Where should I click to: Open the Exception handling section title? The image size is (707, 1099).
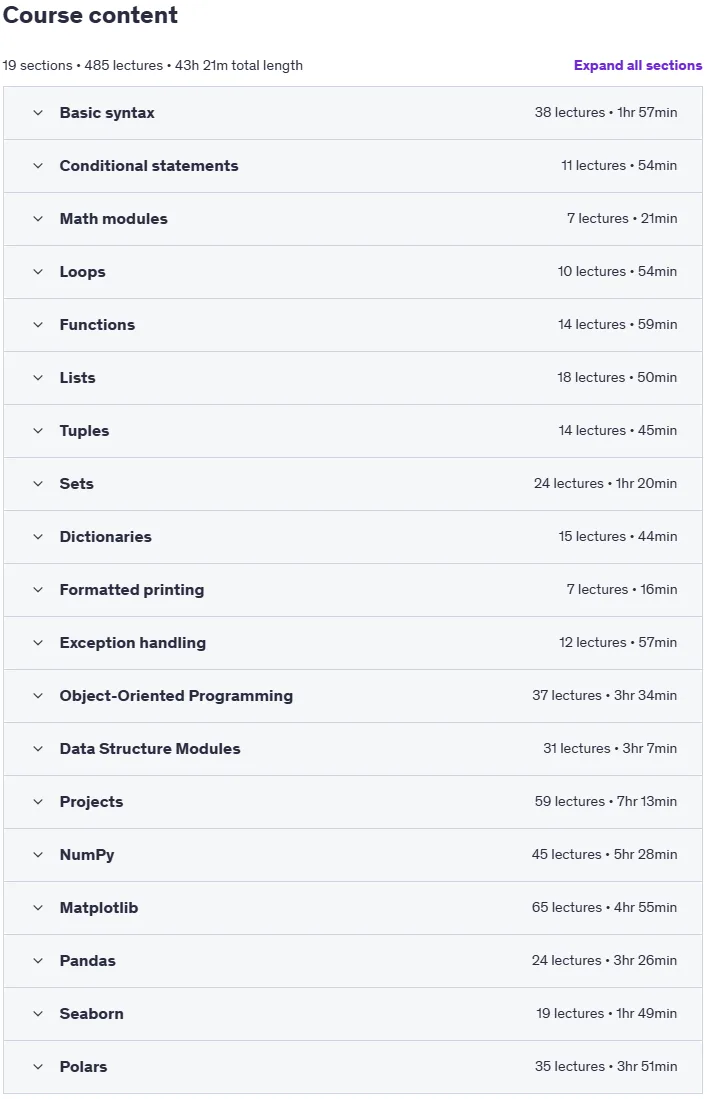pos(132,643)
